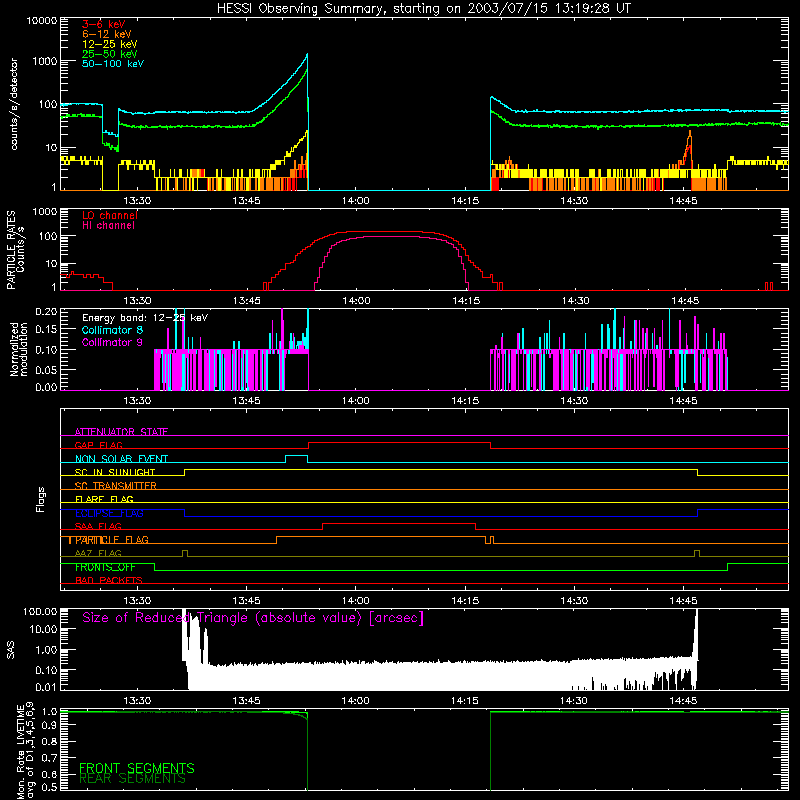
Task: Click the PARTICLE RATES y-axis label
Action: pos(11,249)
